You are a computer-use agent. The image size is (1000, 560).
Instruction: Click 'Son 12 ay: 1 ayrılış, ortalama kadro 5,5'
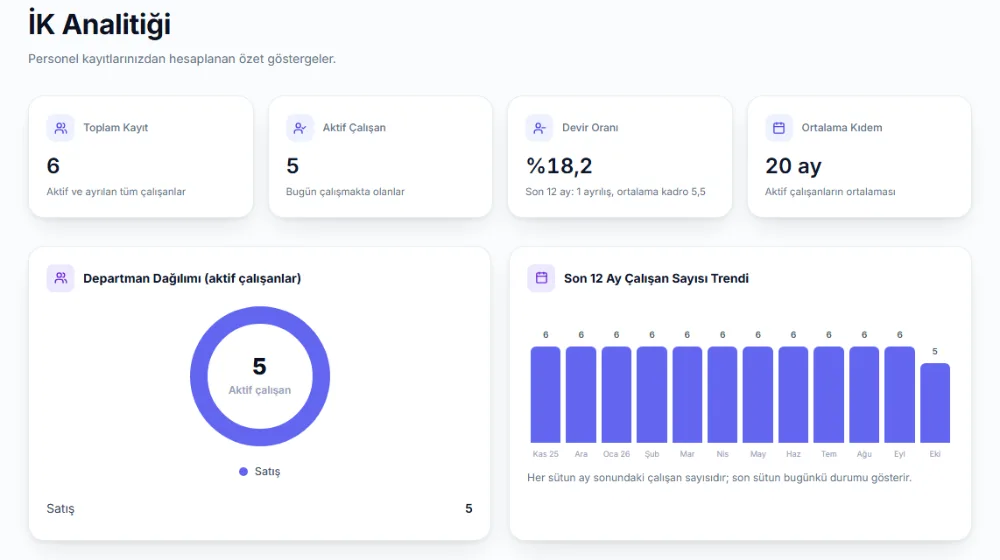[x=615, y=191]
